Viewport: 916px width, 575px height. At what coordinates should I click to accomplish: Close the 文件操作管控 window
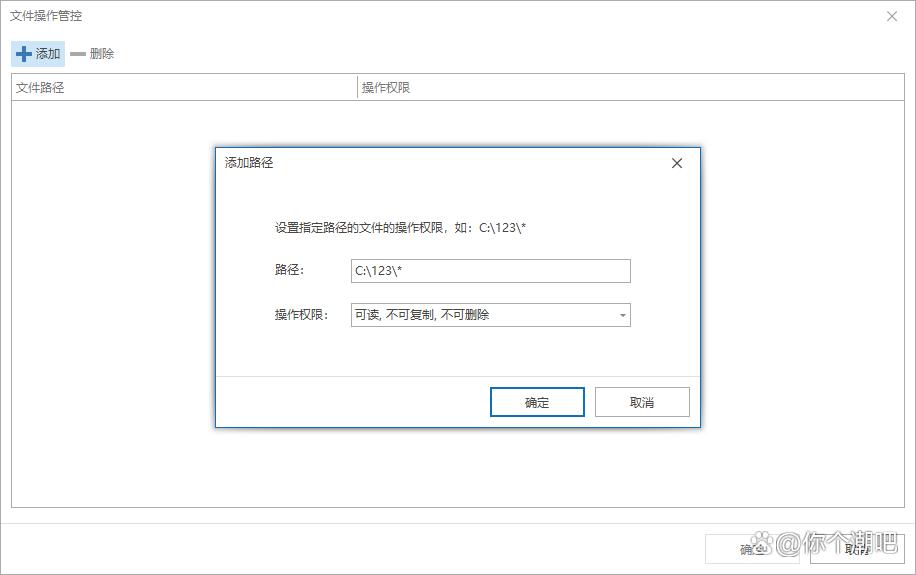[891, 16]
